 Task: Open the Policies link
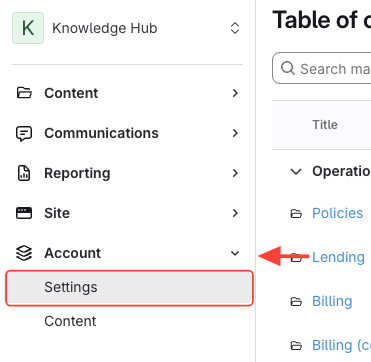pos(337,213)
